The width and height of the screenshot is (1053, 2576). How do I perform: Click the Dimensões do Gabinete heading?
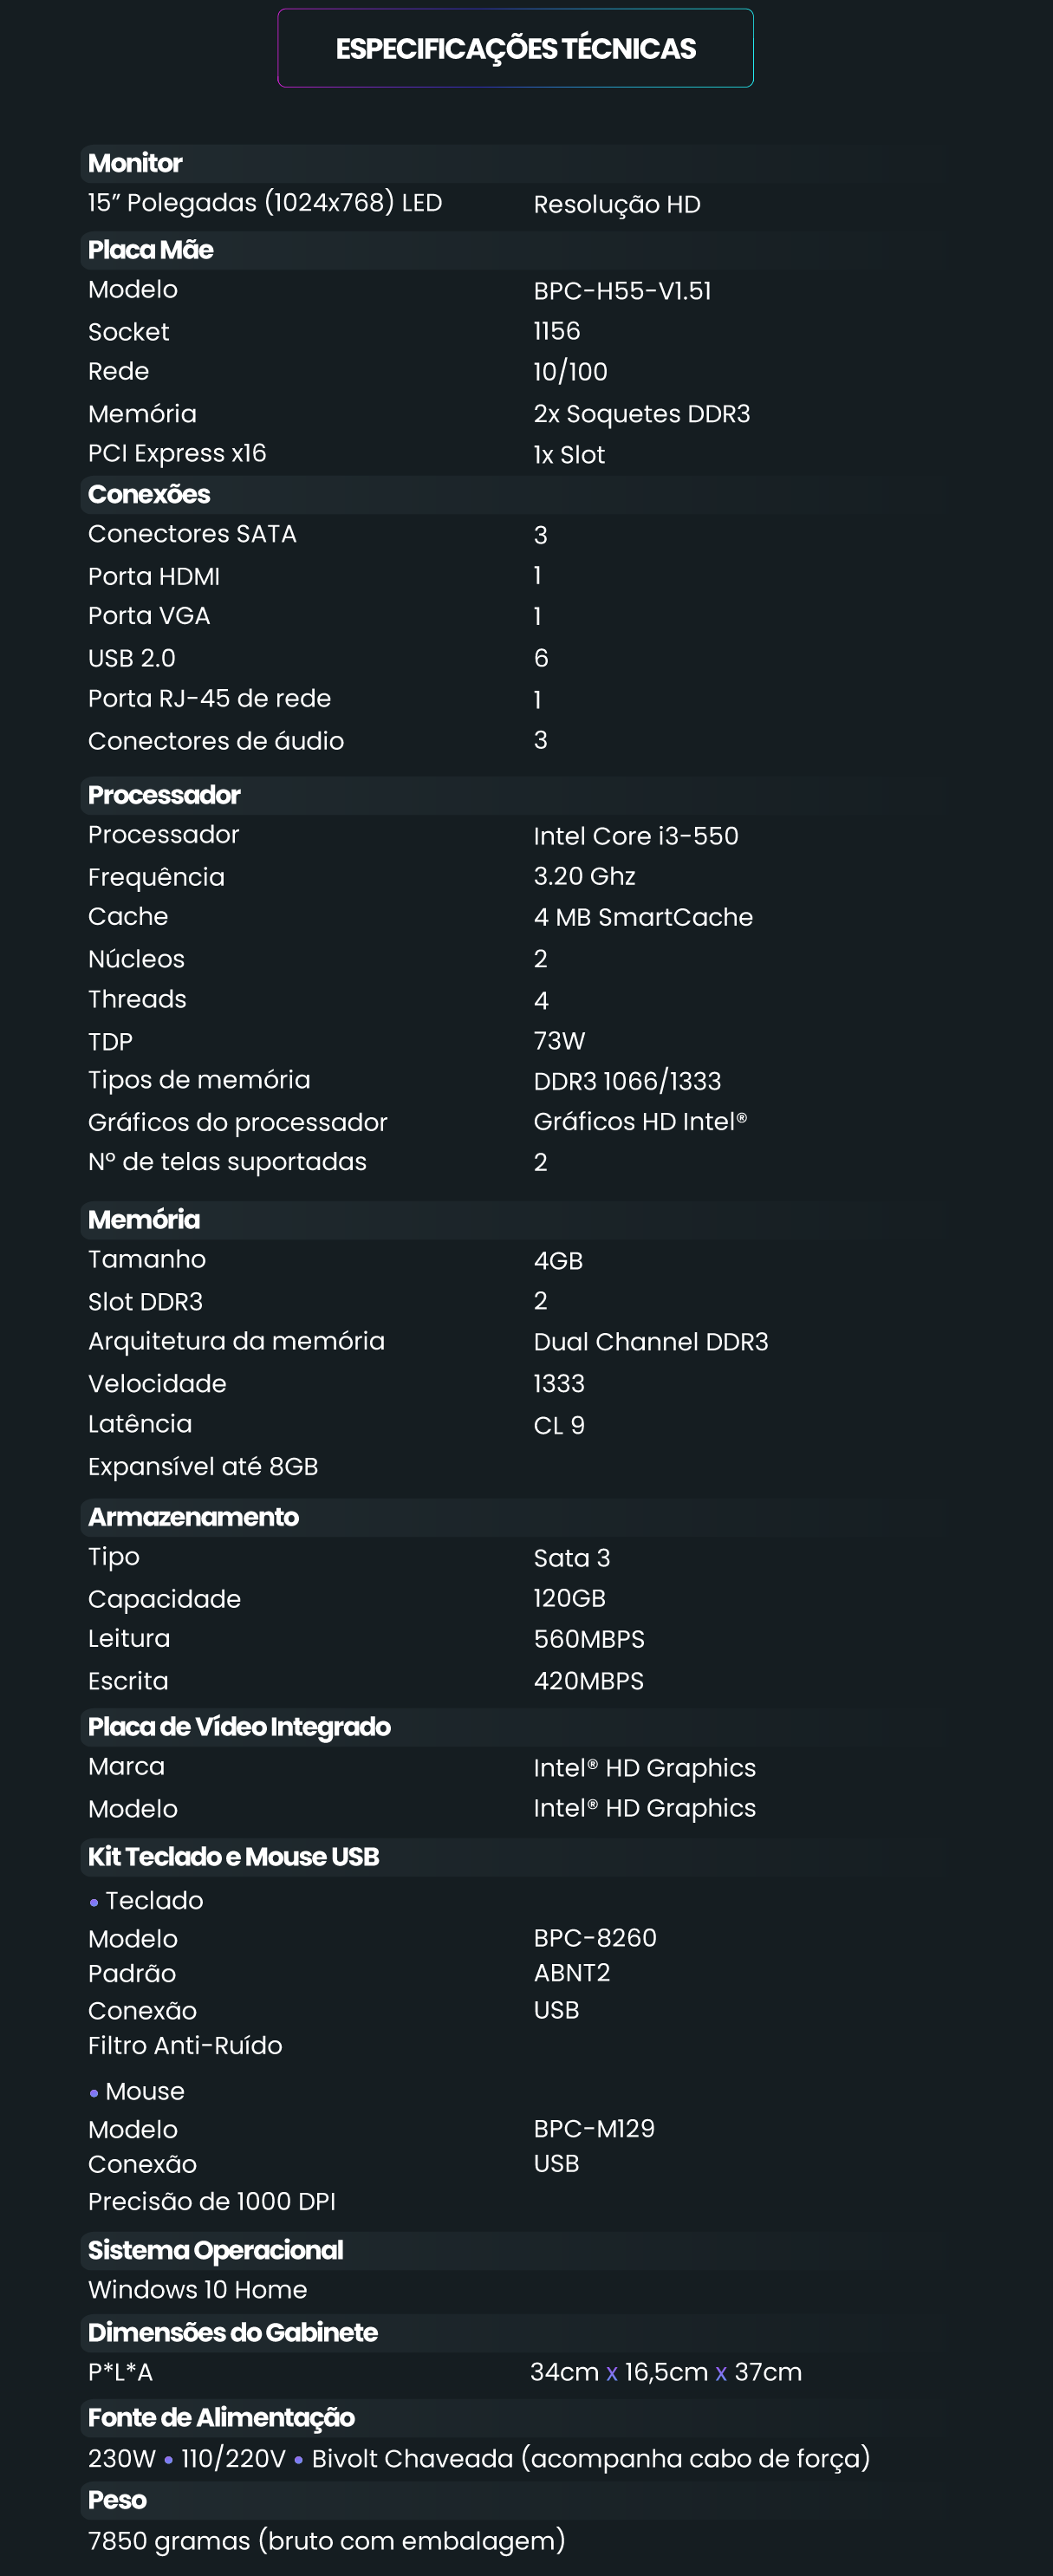[232, 2333]
